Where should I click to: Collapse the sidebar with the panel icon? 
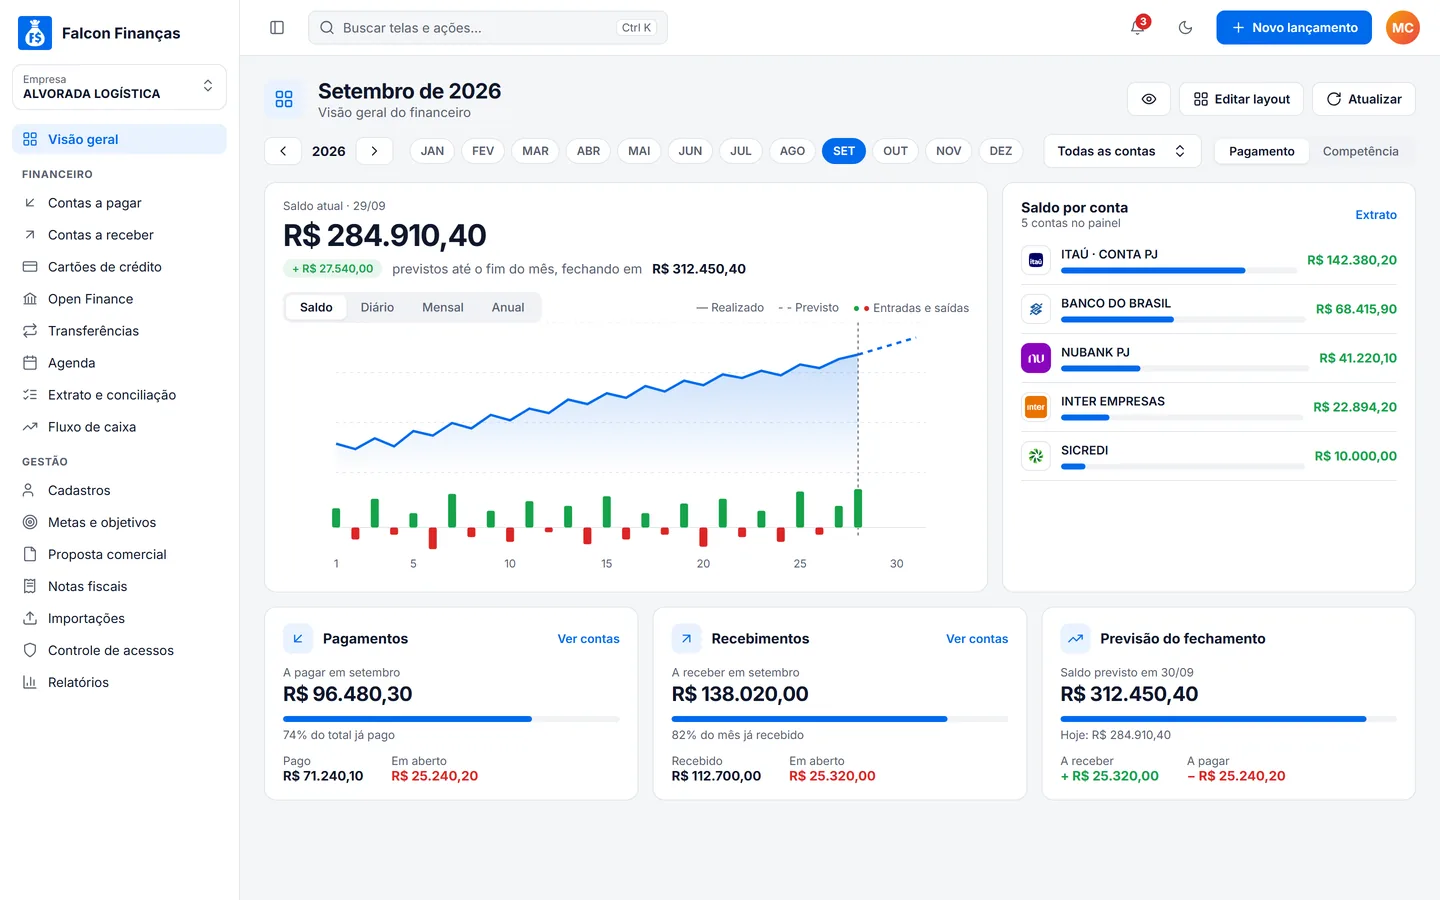[277, 28]
